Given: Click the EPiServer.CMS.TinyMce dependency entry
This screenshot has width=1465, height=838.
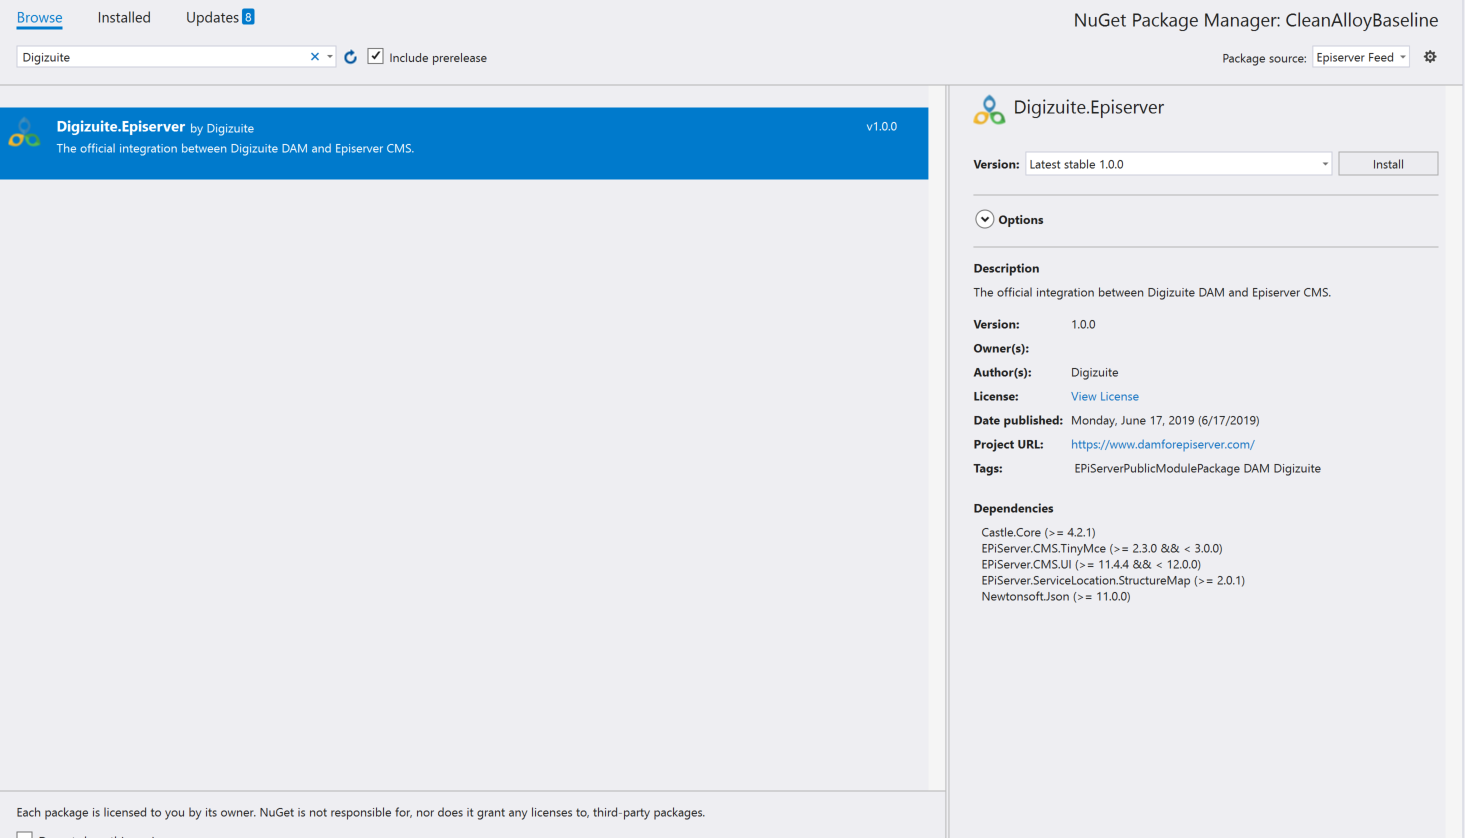Looking at the screenshot, I should pos(1102,548).
